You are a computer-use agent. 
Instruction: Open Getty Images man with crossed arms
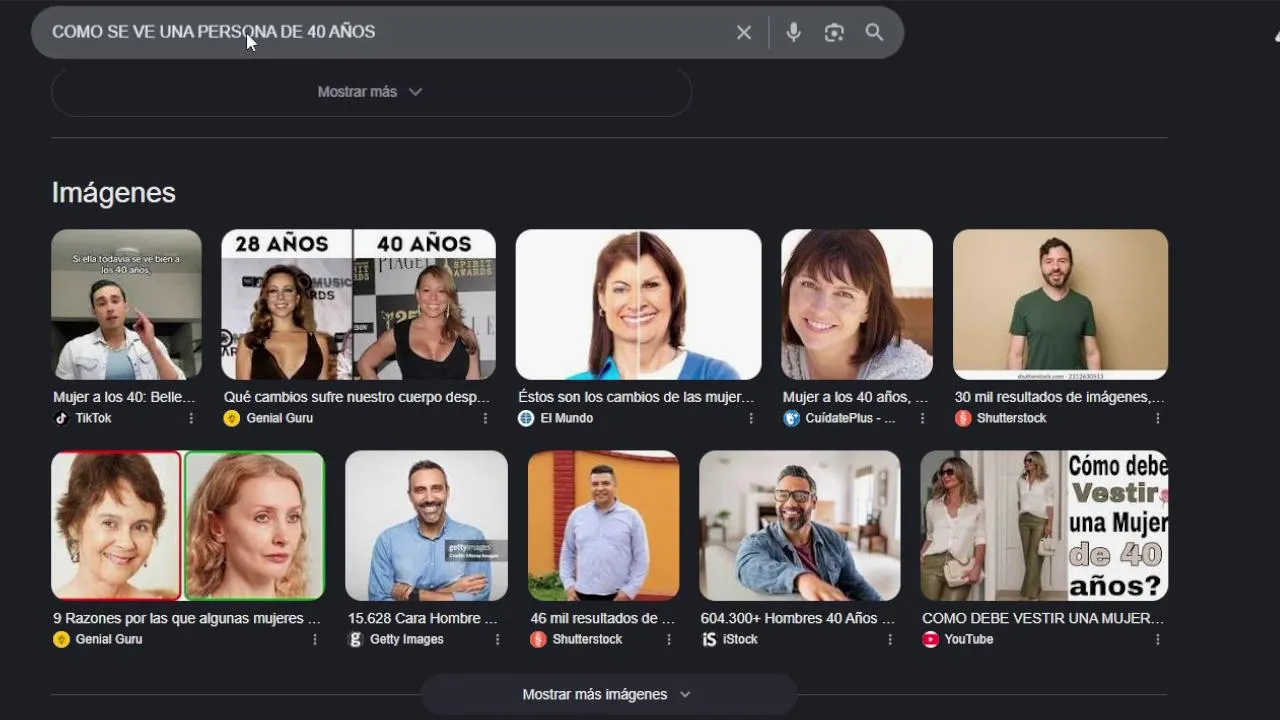[x=426, y=525]
